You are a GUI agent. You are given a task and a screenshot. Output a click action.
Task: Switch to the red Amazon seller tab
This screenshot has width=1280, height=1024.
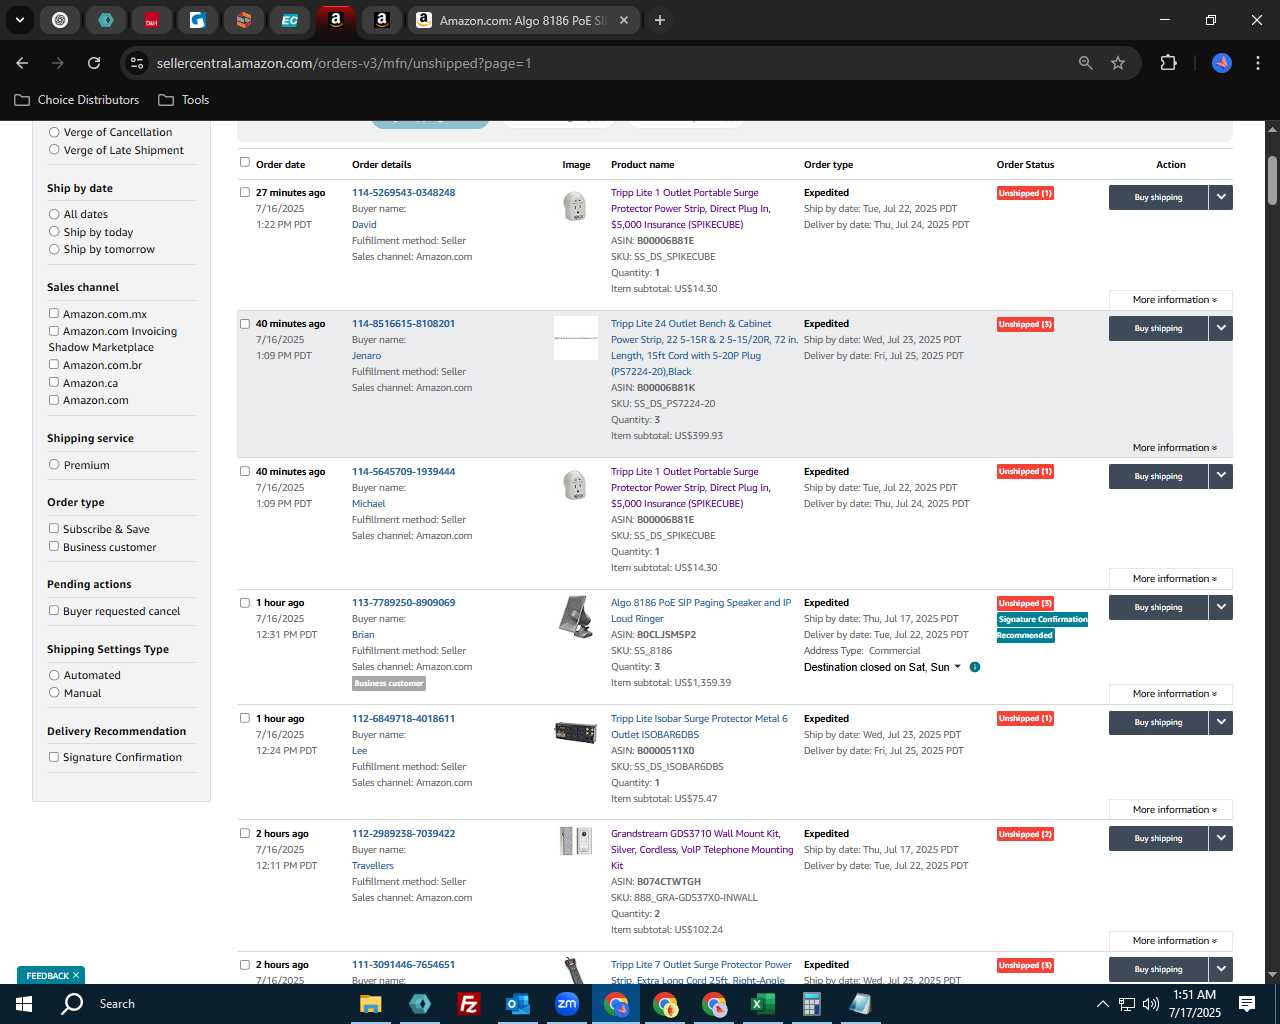pos(336,19)
